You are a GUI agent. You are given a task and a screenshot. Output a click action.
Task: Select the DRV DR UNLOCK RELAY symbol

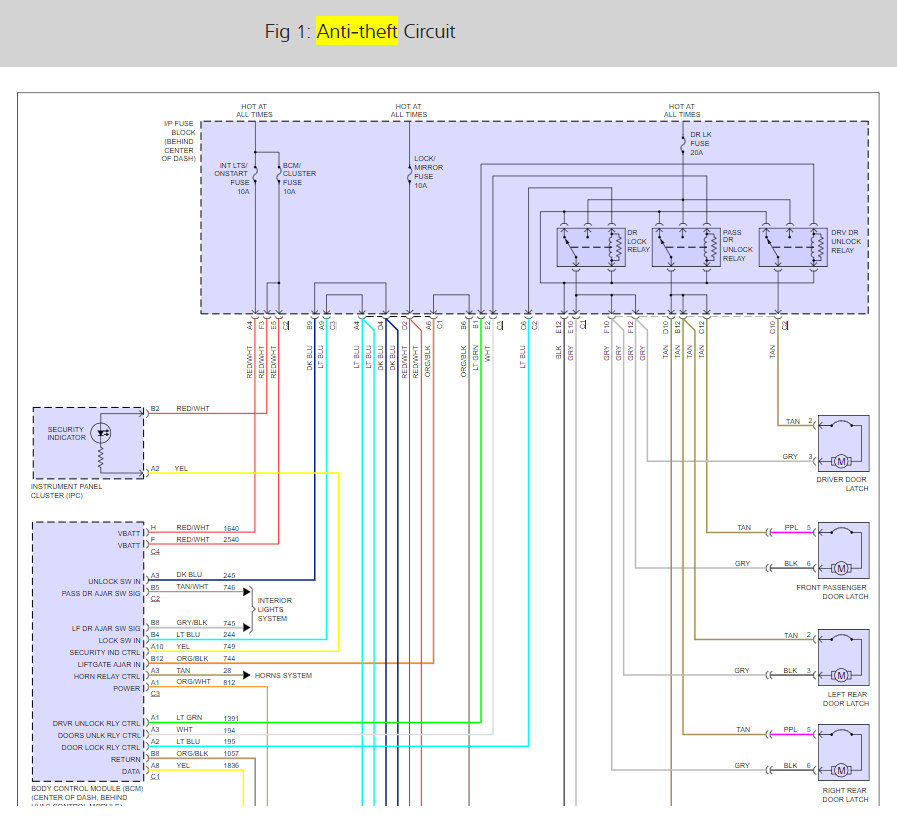(x=793, y=247)
